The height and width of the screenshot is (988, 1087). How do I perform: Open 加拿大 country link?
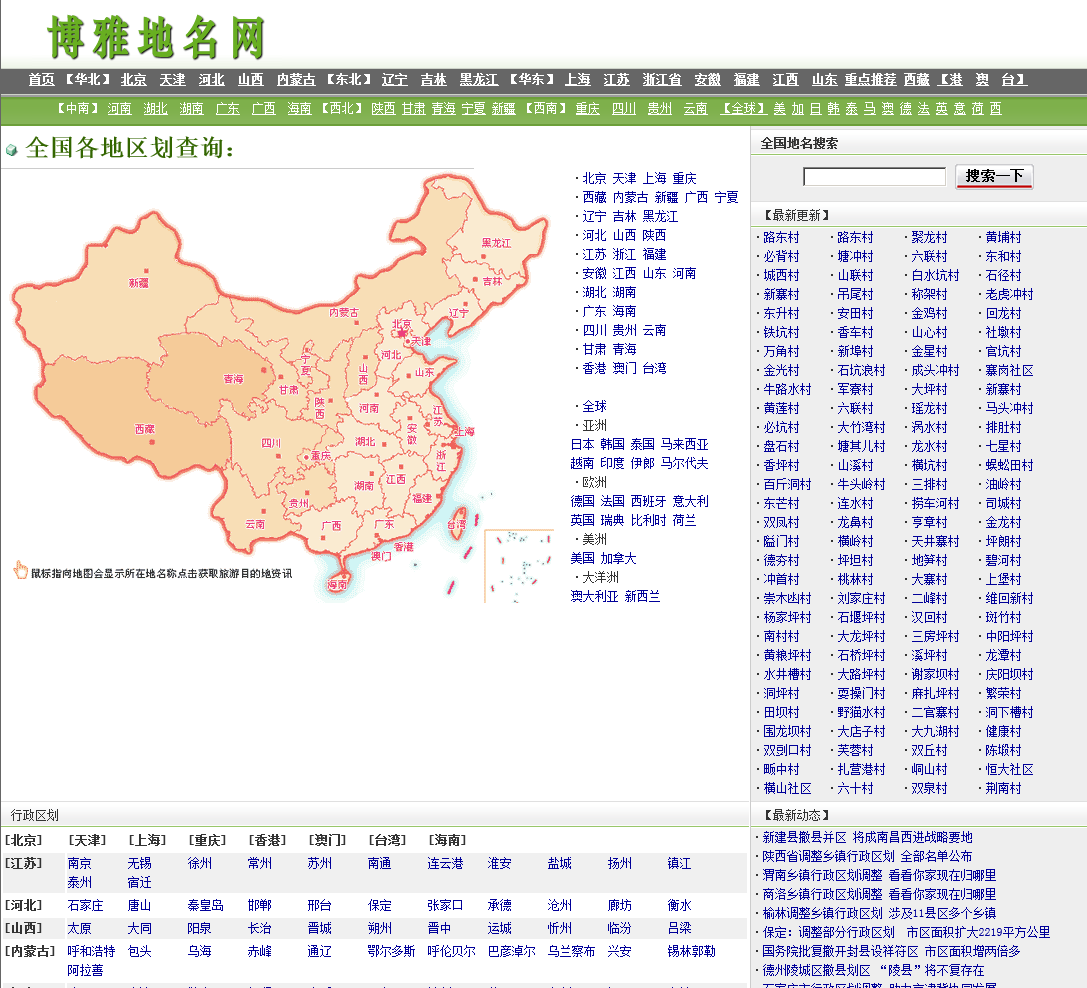[618, 558]
